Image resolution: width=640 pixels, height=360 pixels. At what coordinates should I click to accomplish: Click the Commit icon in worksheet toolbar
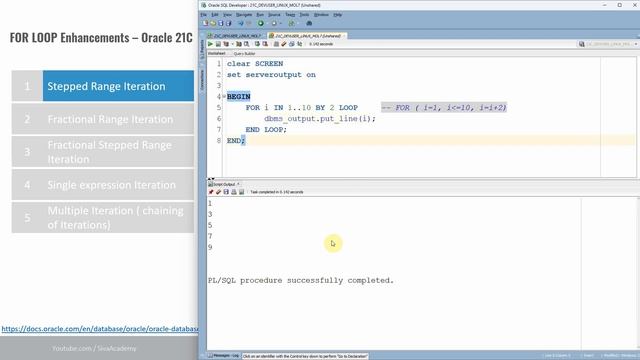(x=257, y=44)
